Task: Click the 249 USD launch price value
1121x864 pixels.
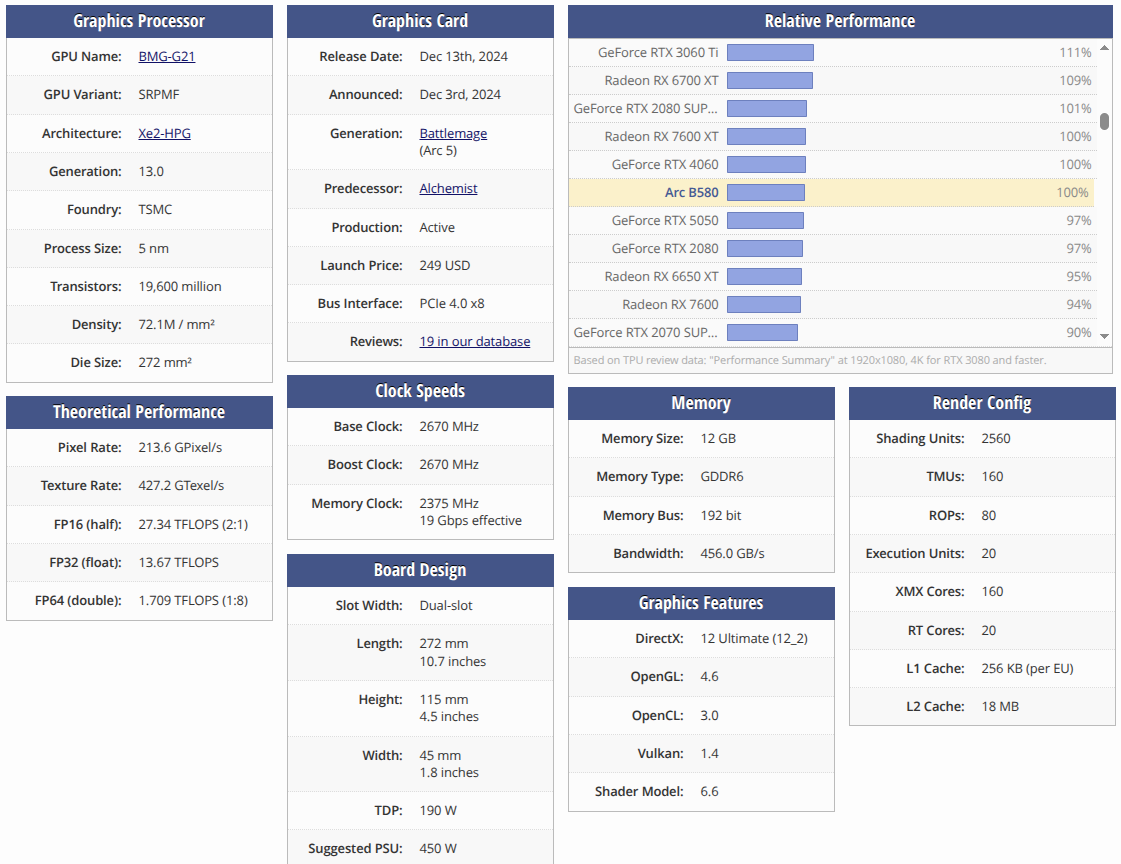Action: coord(445,265)
